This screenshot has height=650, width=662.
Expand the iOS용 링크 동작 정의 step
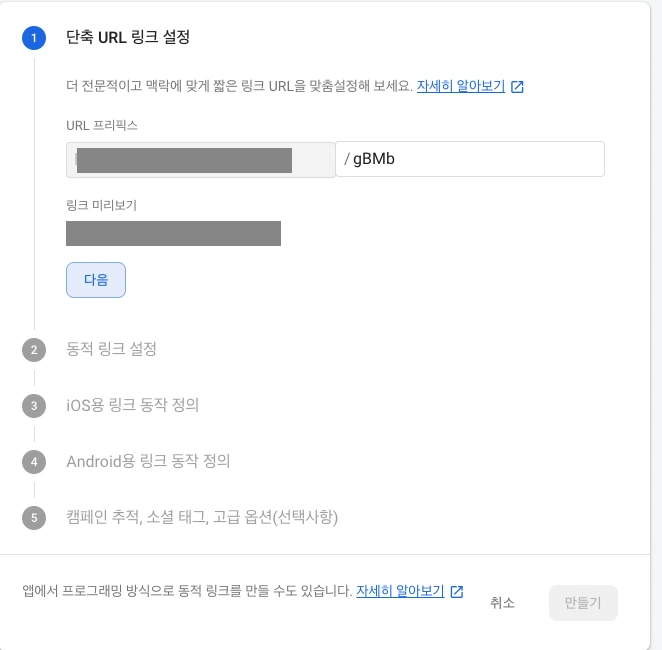(132, 405)
